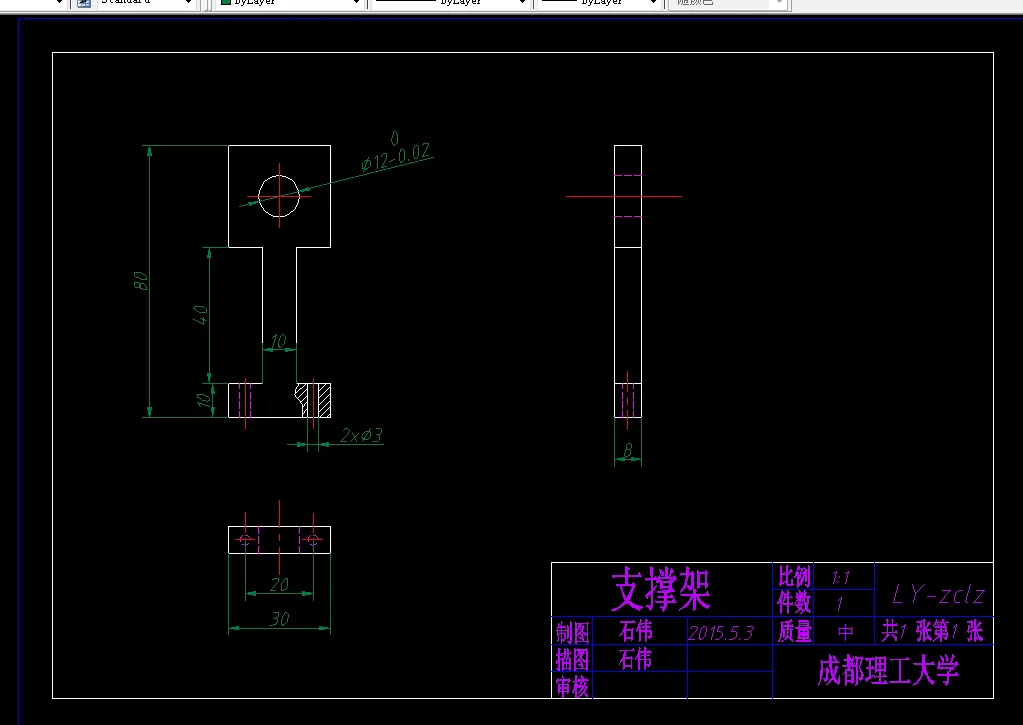The width and height of the screenshot is (1023, 725).
Task: Select the 1:1 scale value
Action: click(840, 578)
